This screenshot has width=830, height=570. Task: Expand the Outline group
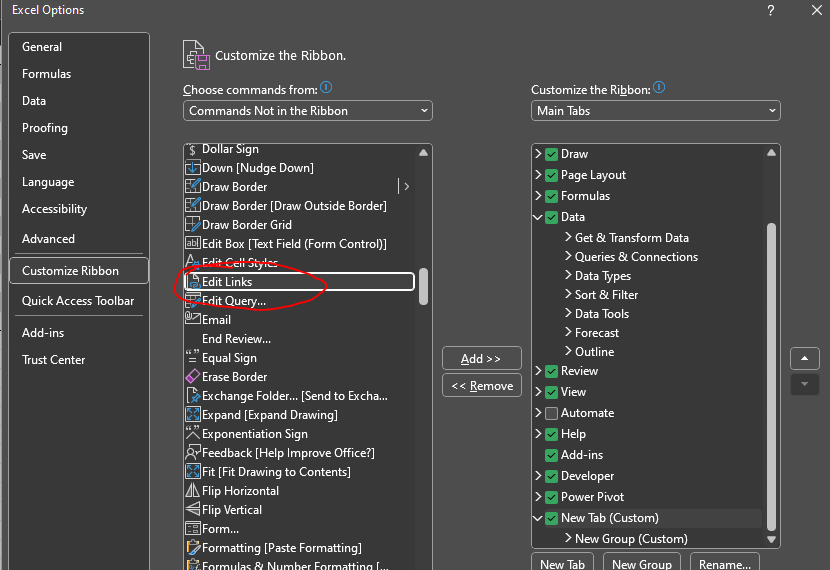(x=568, y=351)
